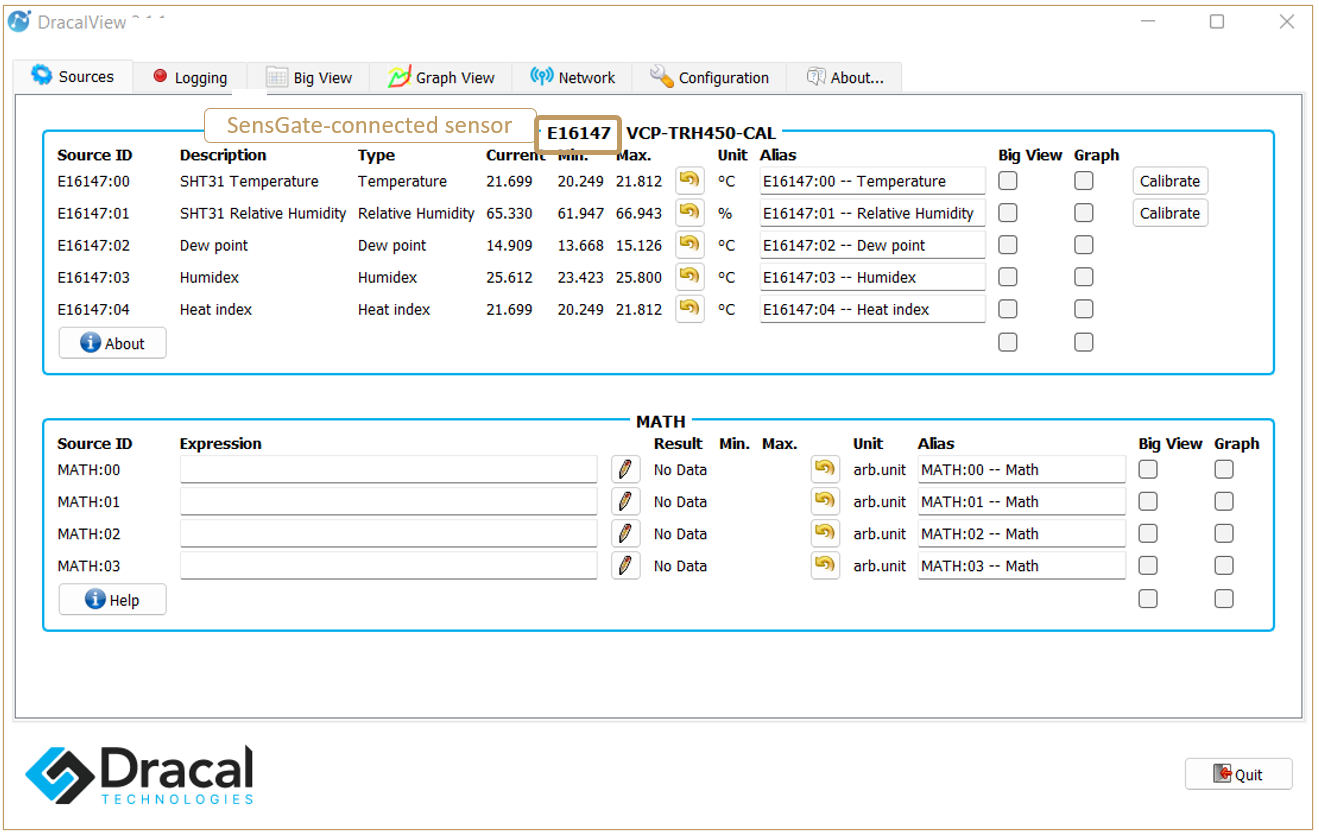Edit alias field E16147:02 -- Dew point
Screen dimensions: 1319x835
872,245
